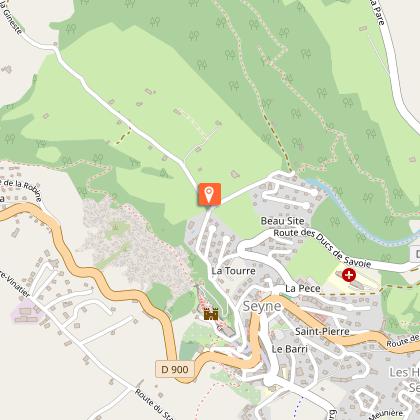This screenshot has width=420, height=420.
Task: Click the de la Robine road label
Action: tap(21, 189)
